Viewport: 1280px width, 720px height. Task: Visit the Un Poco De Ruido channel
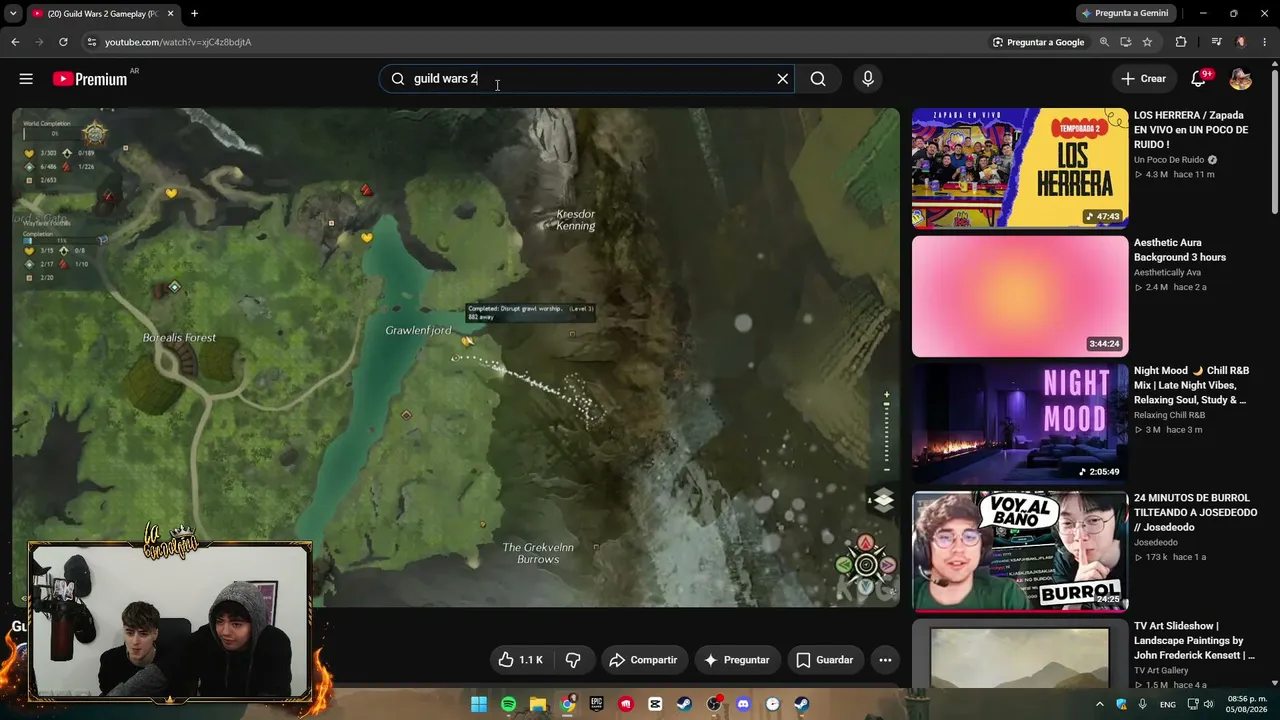(1170, 160)
